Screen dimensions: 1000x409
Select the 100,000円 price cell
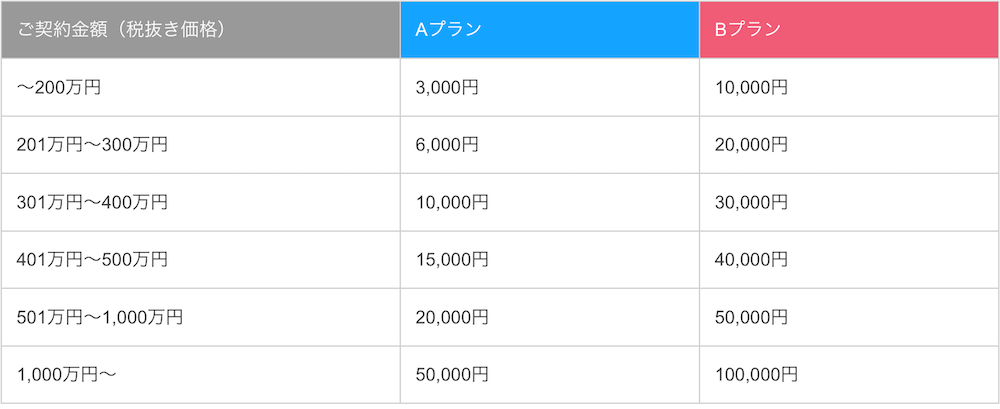(849, 375)
